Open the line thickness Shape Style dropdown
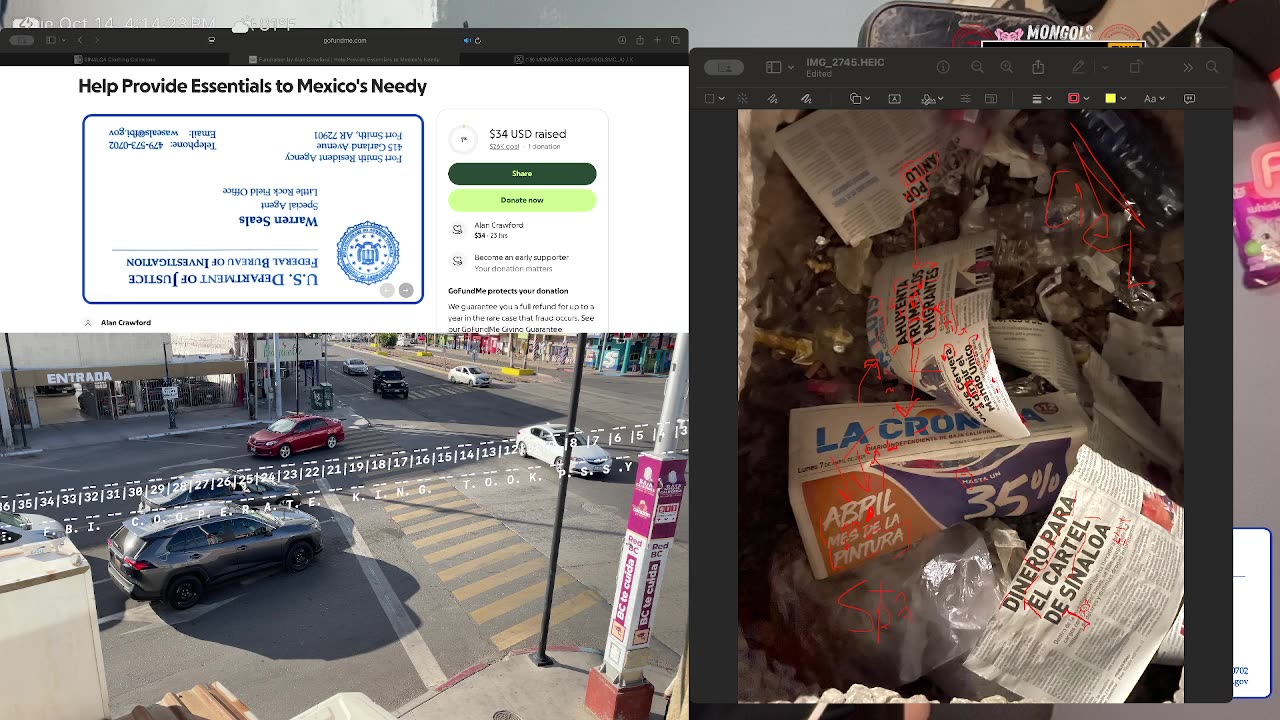 click(x=1041, y=98)
